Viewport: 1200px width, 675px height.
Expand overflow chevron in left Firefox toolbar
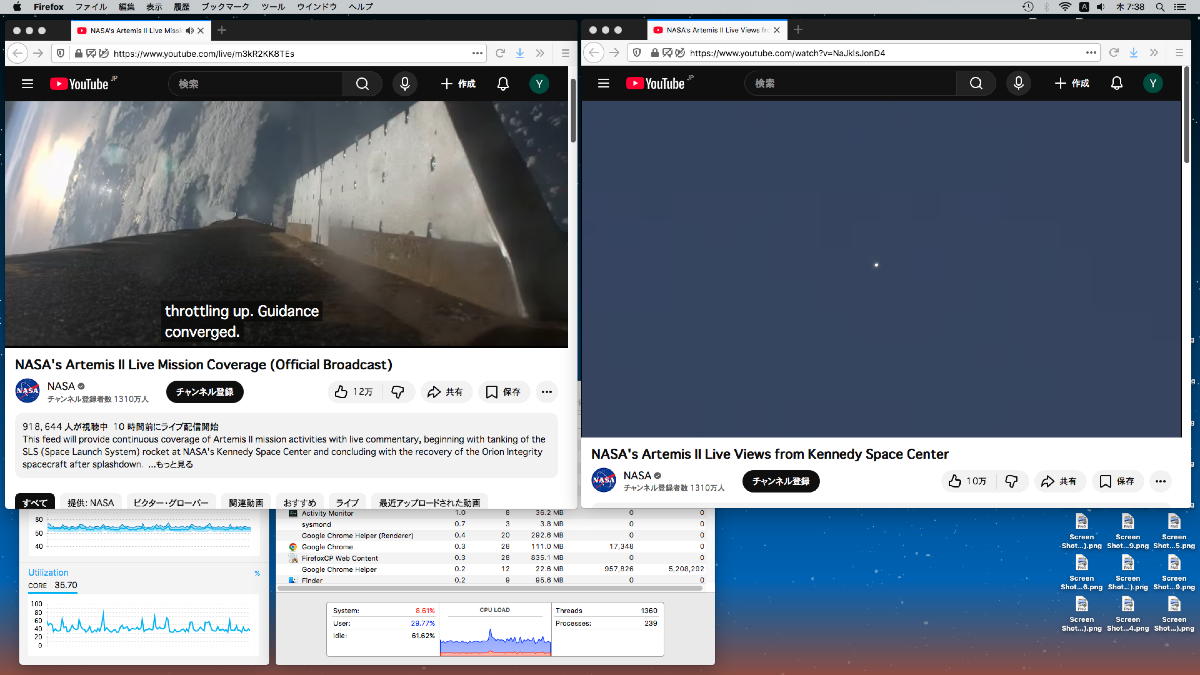click(540, 53)
